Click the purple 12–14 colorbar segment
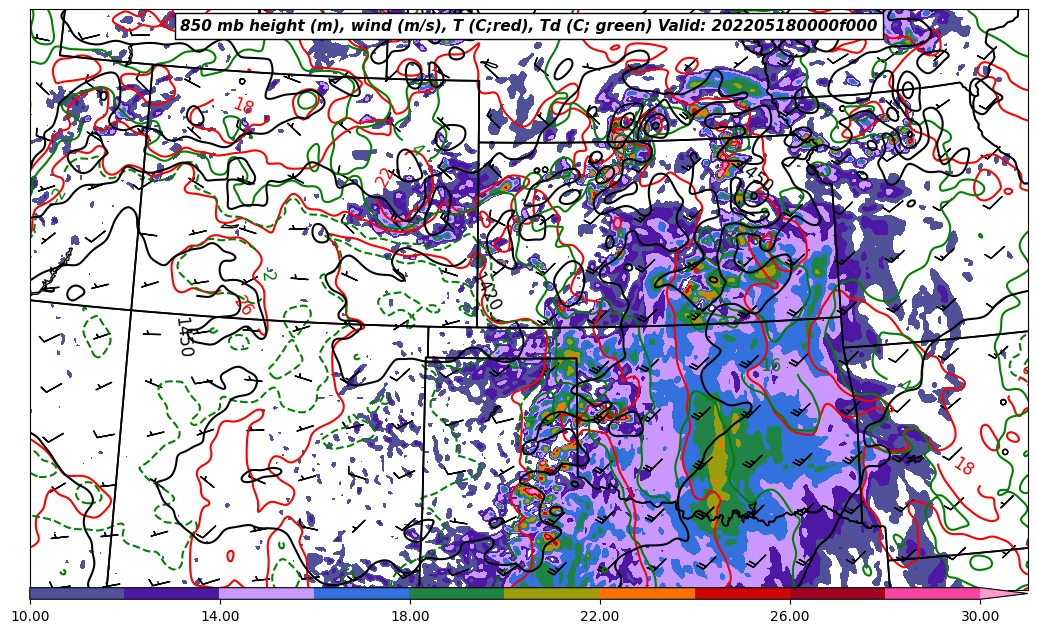This screenshot has width=1037, height=633. coord(171,593)
